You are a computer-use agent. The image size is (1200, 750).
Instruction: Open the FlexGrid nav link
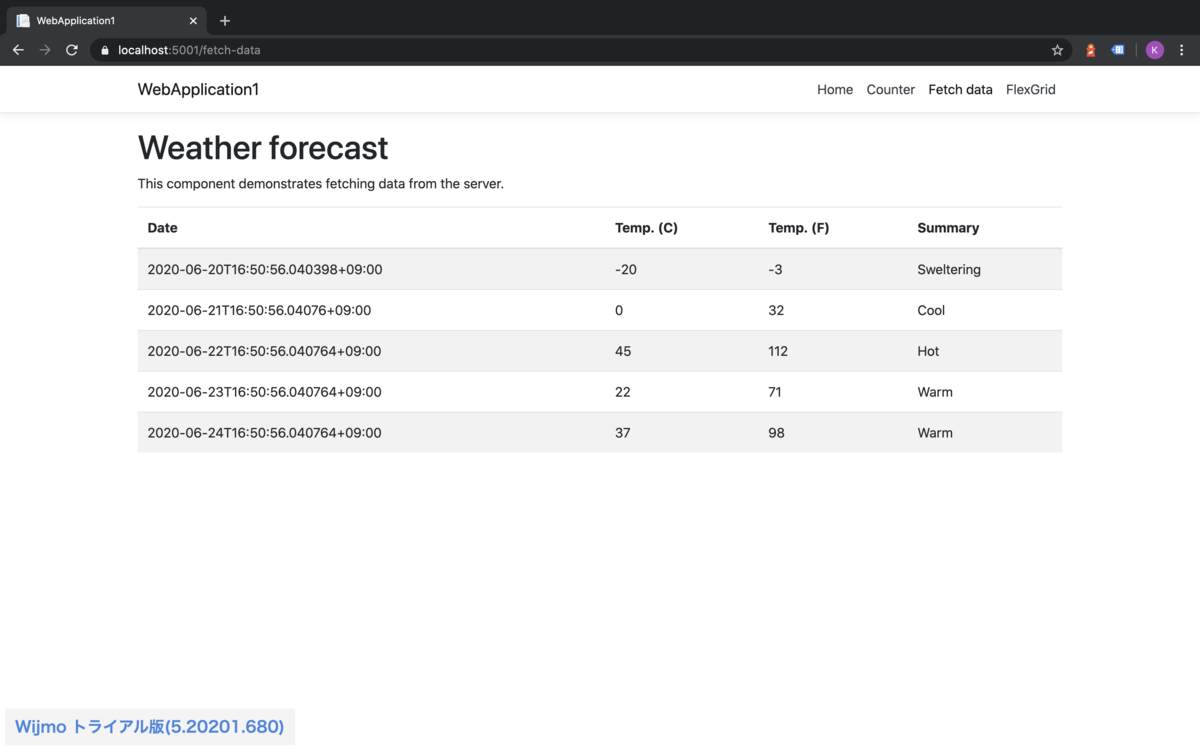[1030, 89]
